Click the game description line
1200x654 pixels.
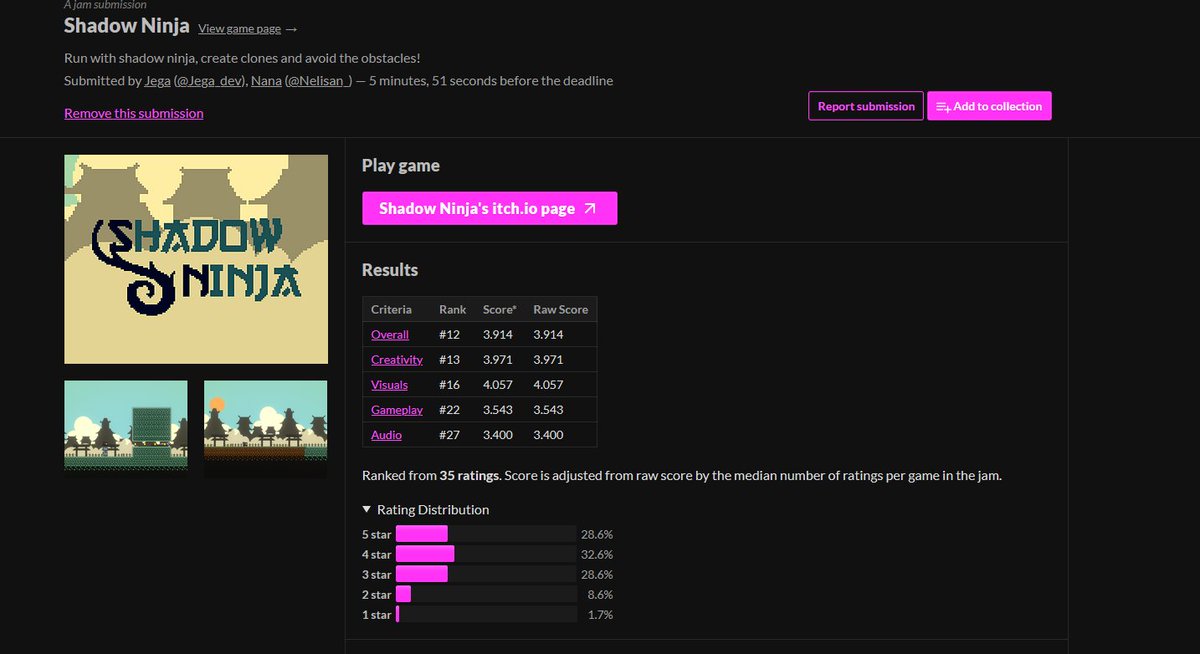pyautogui.click(x=242, y=58)
